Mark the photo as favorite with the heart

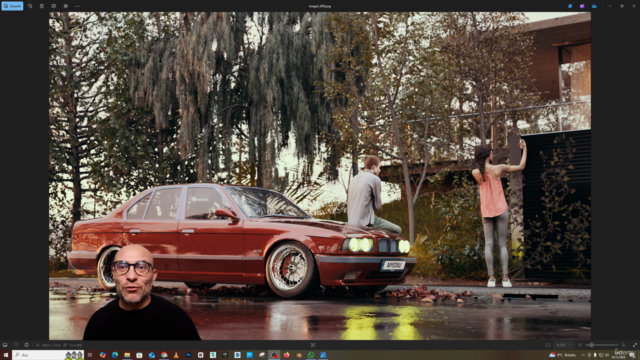pos(16,345)
